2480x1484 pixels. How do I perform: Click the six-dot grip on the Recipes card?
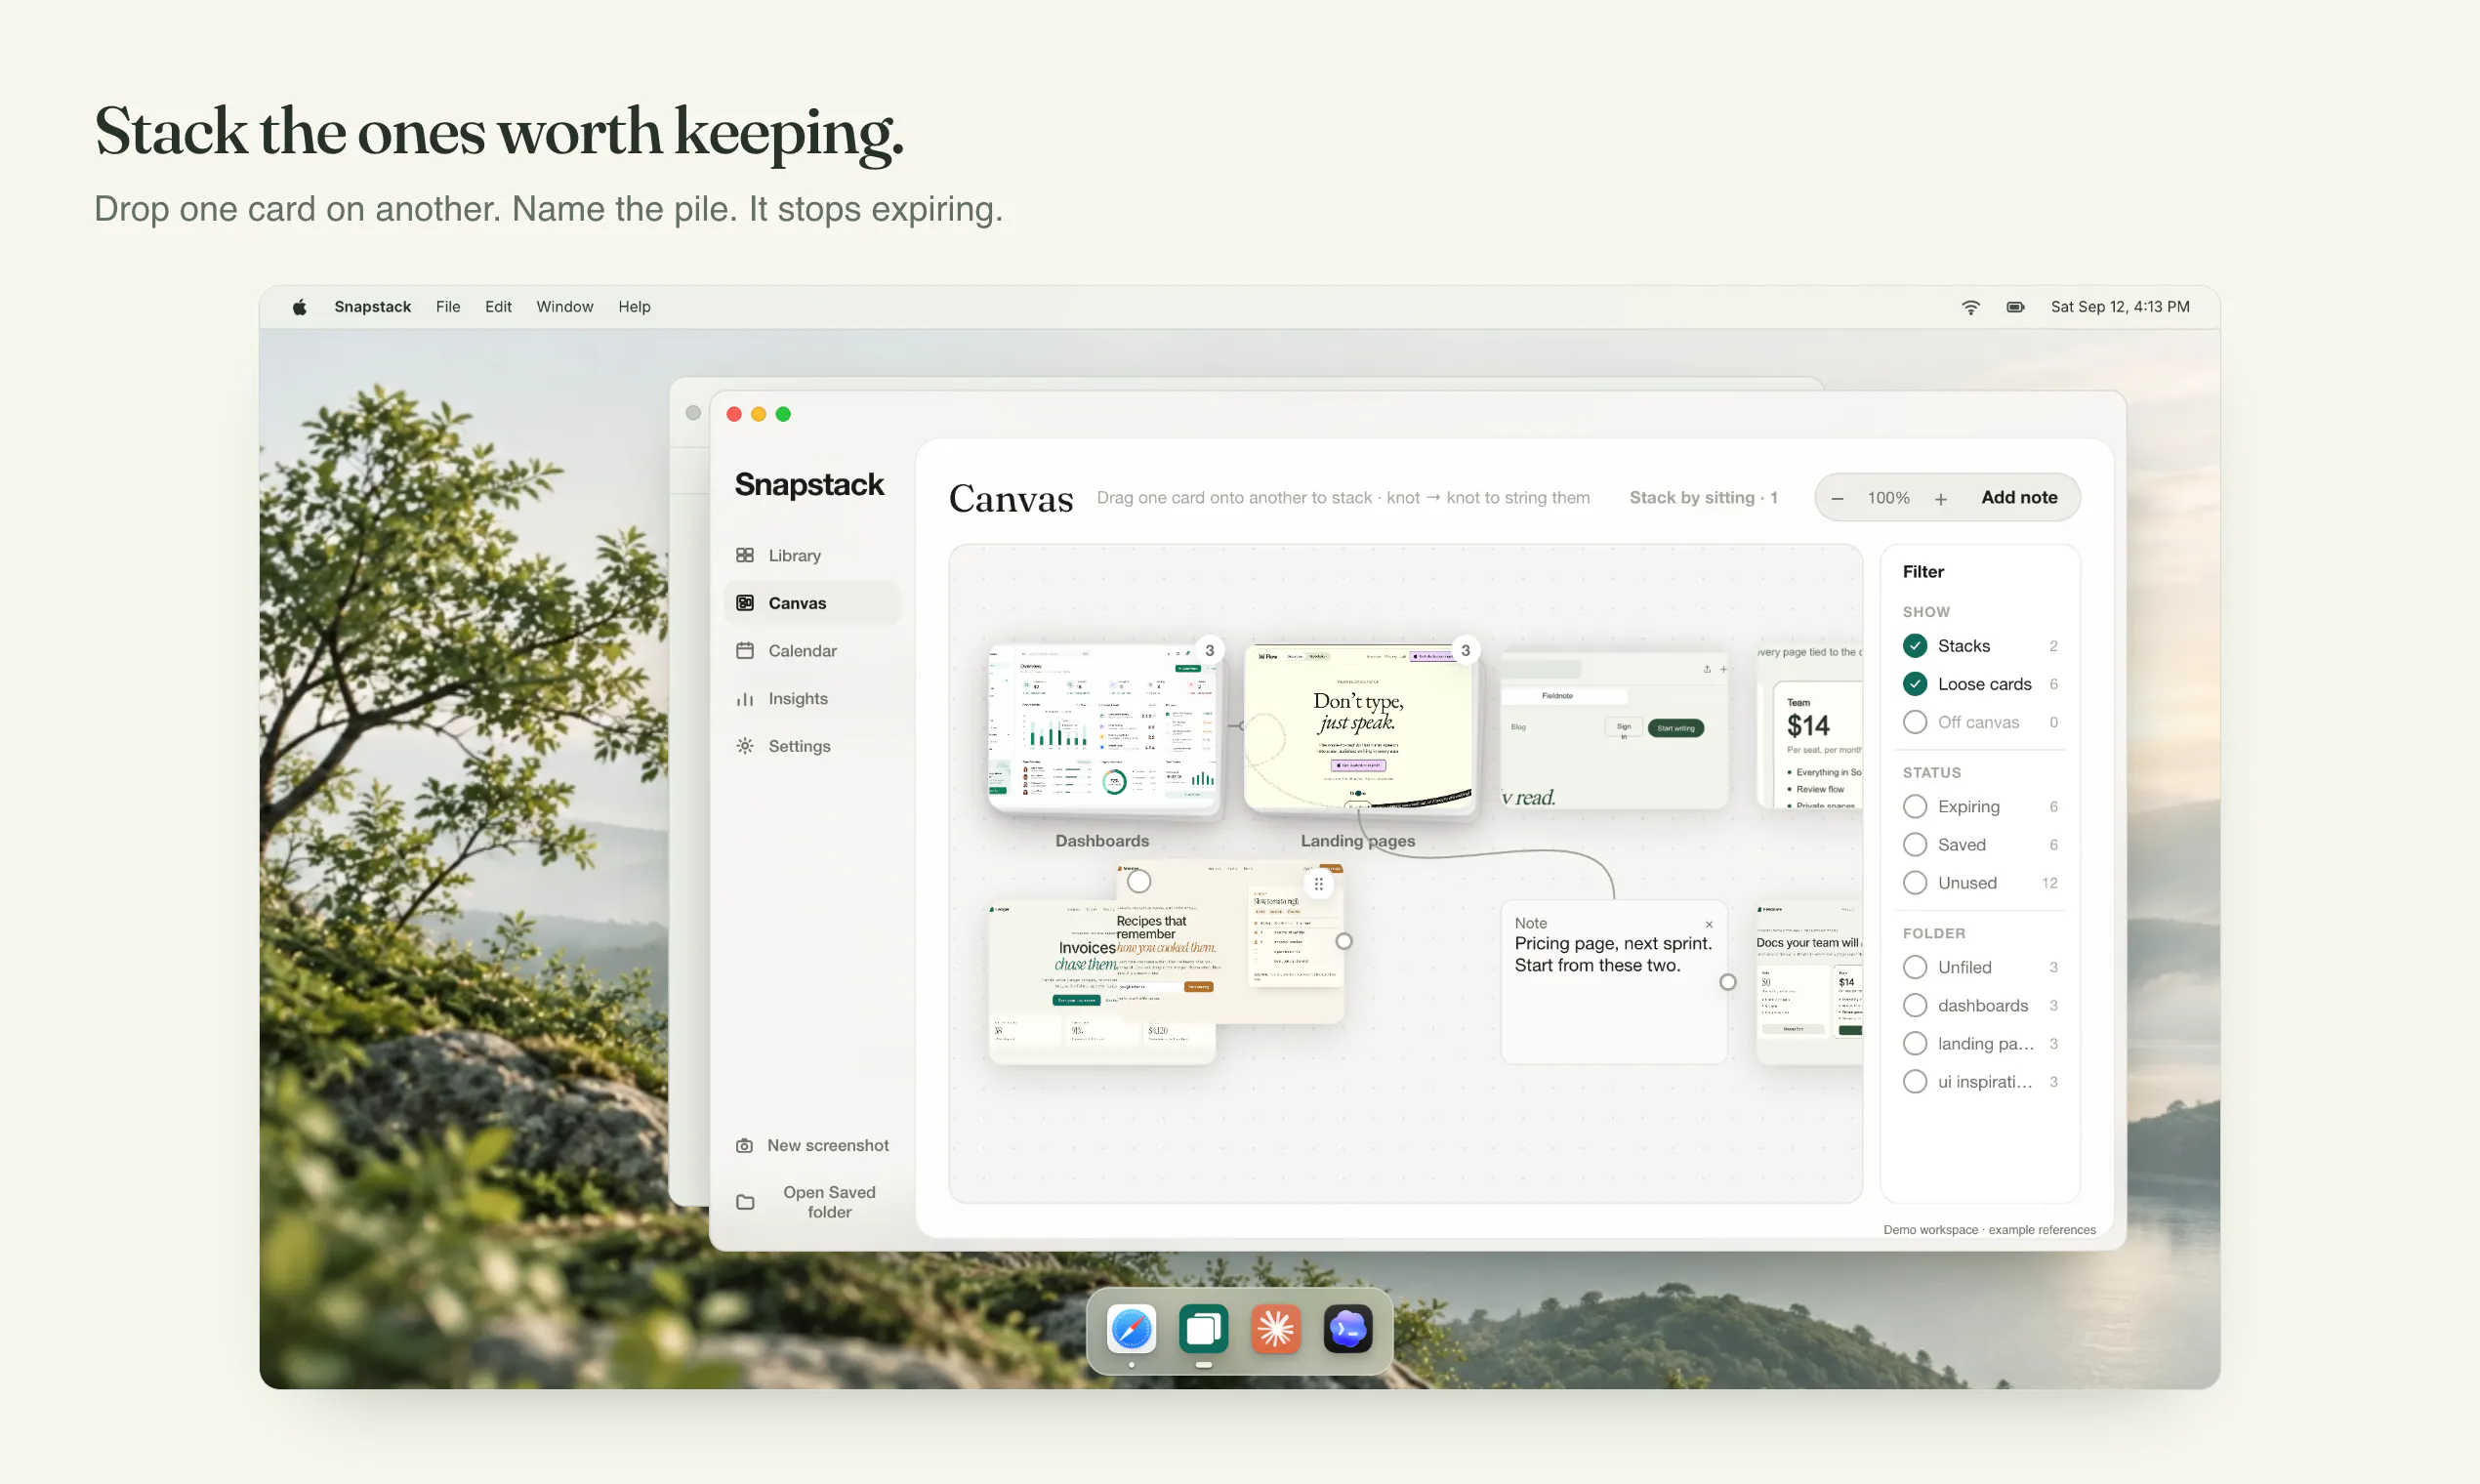[1319, 884]
